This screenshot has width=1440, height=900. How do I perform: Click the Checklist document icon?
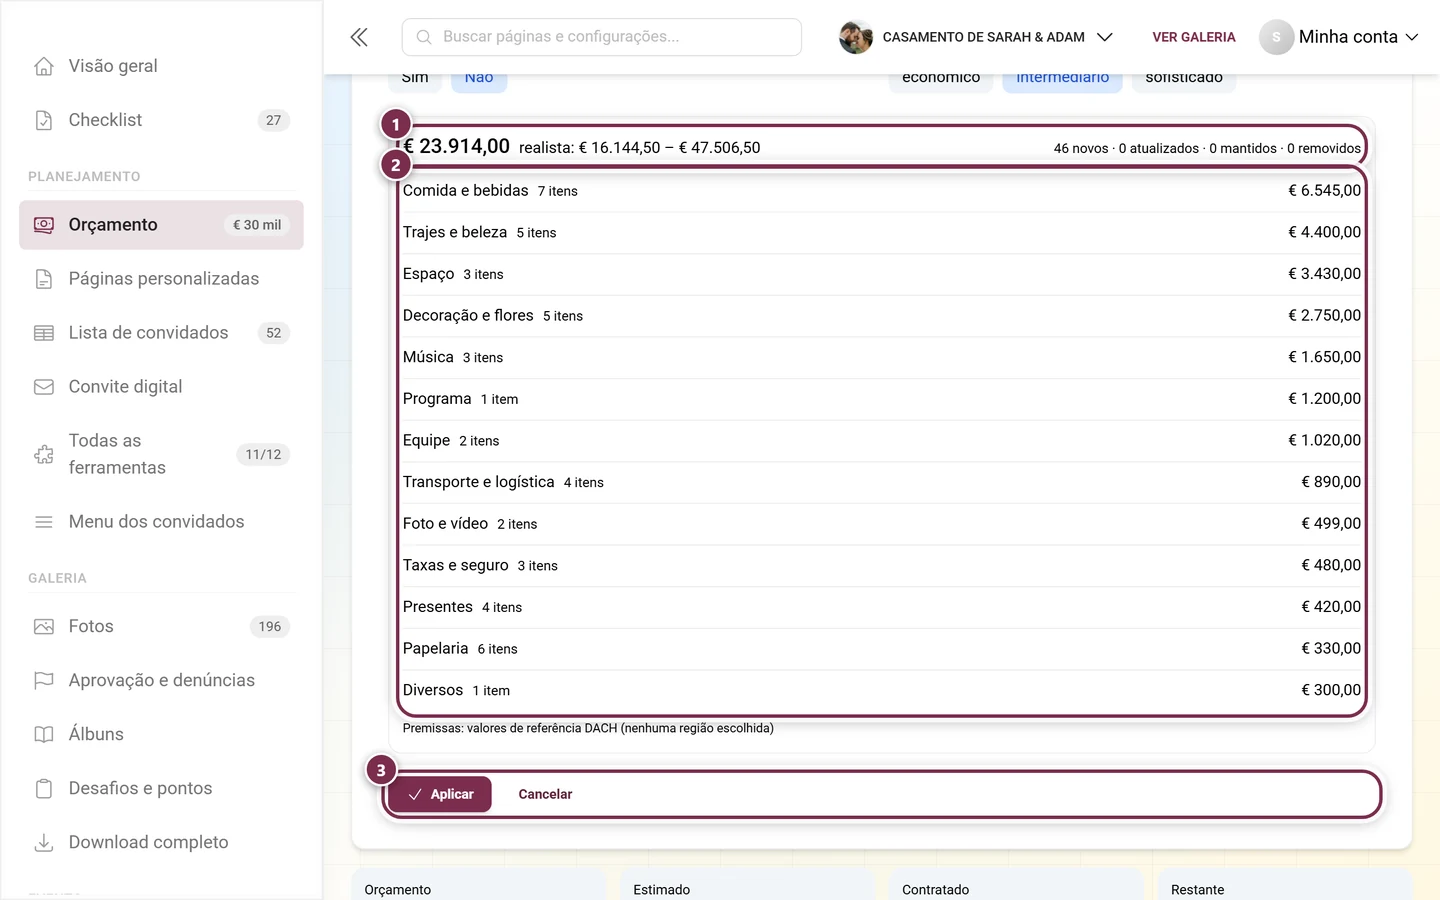pyautogui.click(x=44, y=120)
